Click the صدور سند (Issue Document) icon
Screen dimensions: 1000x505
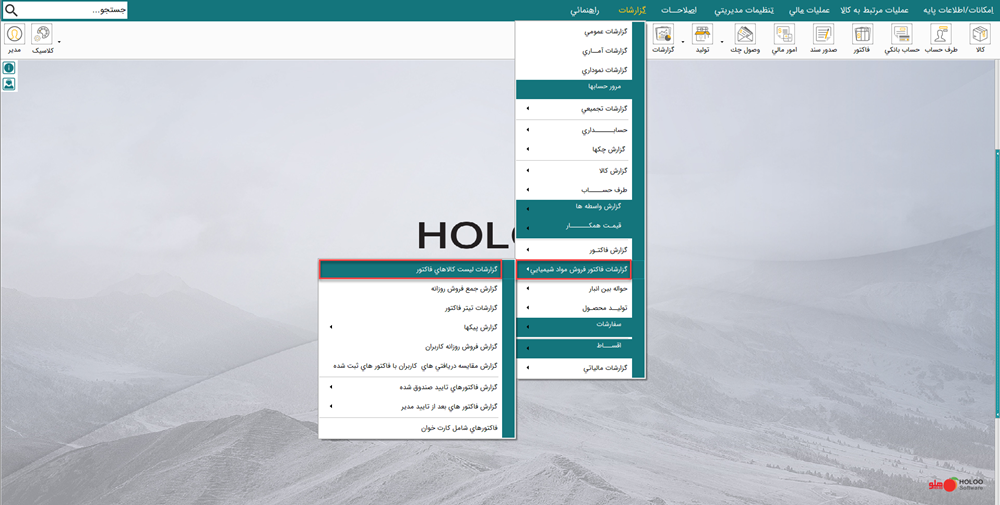pyautogui.click(x=823, y=38)
